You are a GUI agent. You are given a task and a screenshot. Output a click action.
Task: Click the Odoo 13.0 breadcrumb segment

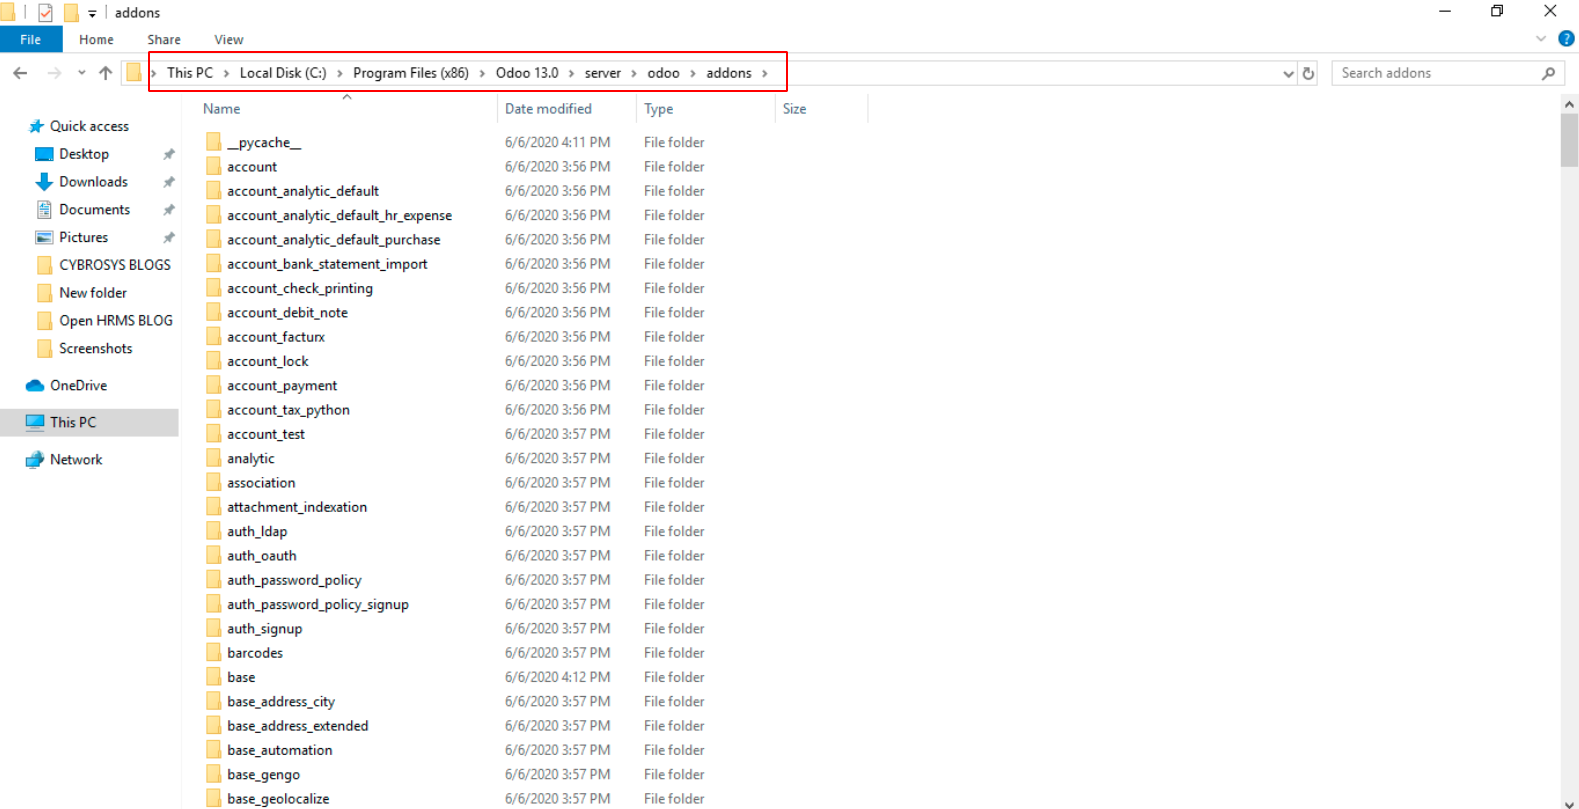527,73
